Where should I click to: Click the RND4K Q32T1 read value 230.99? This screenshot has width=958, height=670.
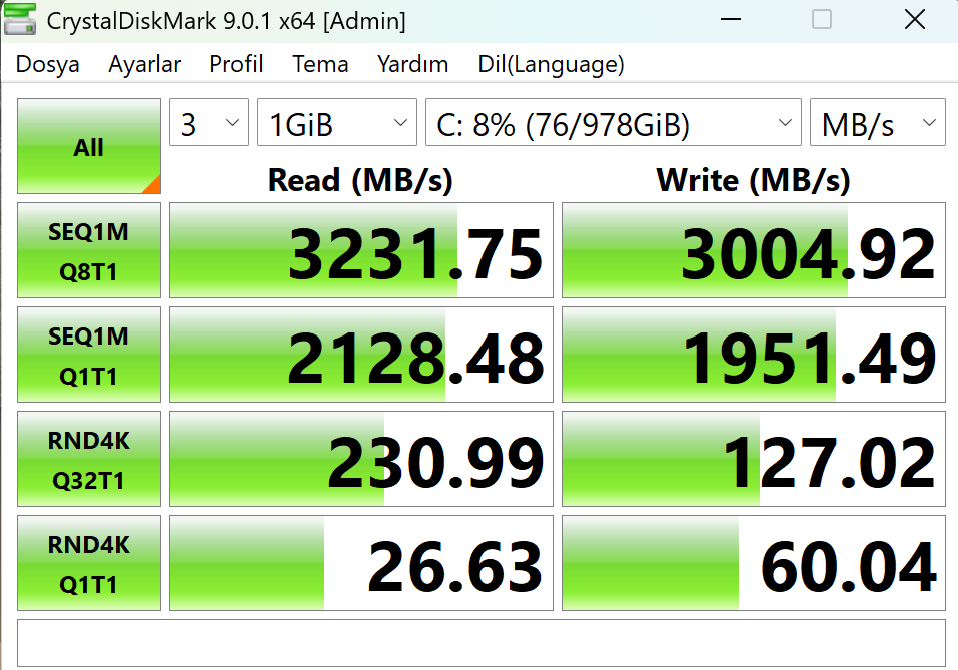[361, 459]
